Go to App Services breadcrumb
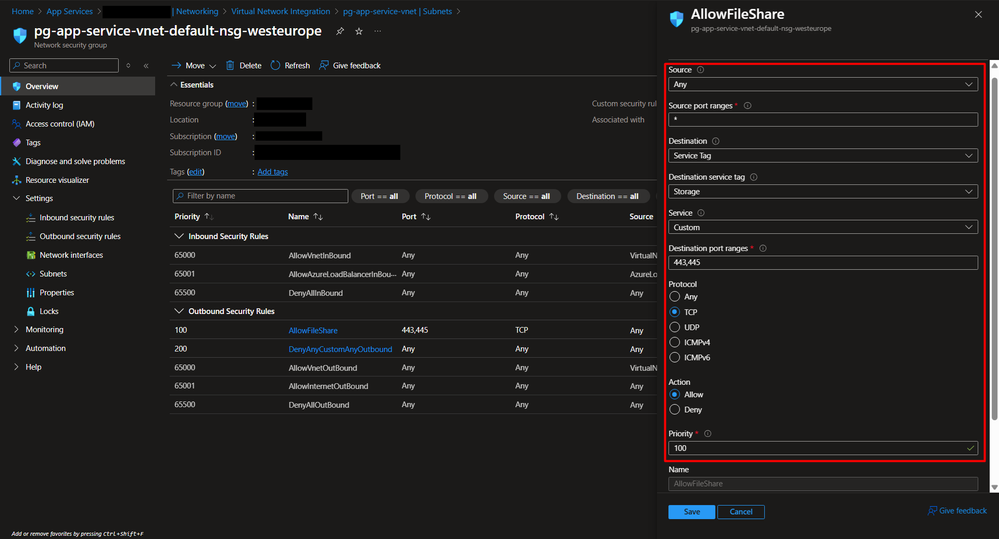 coord(69,11)
